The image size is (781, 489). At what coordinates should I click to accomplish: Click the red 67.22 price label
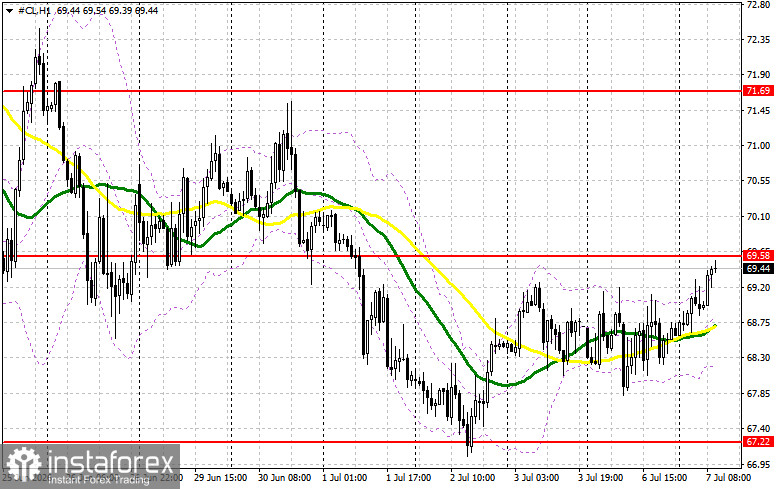pos(759,442)
